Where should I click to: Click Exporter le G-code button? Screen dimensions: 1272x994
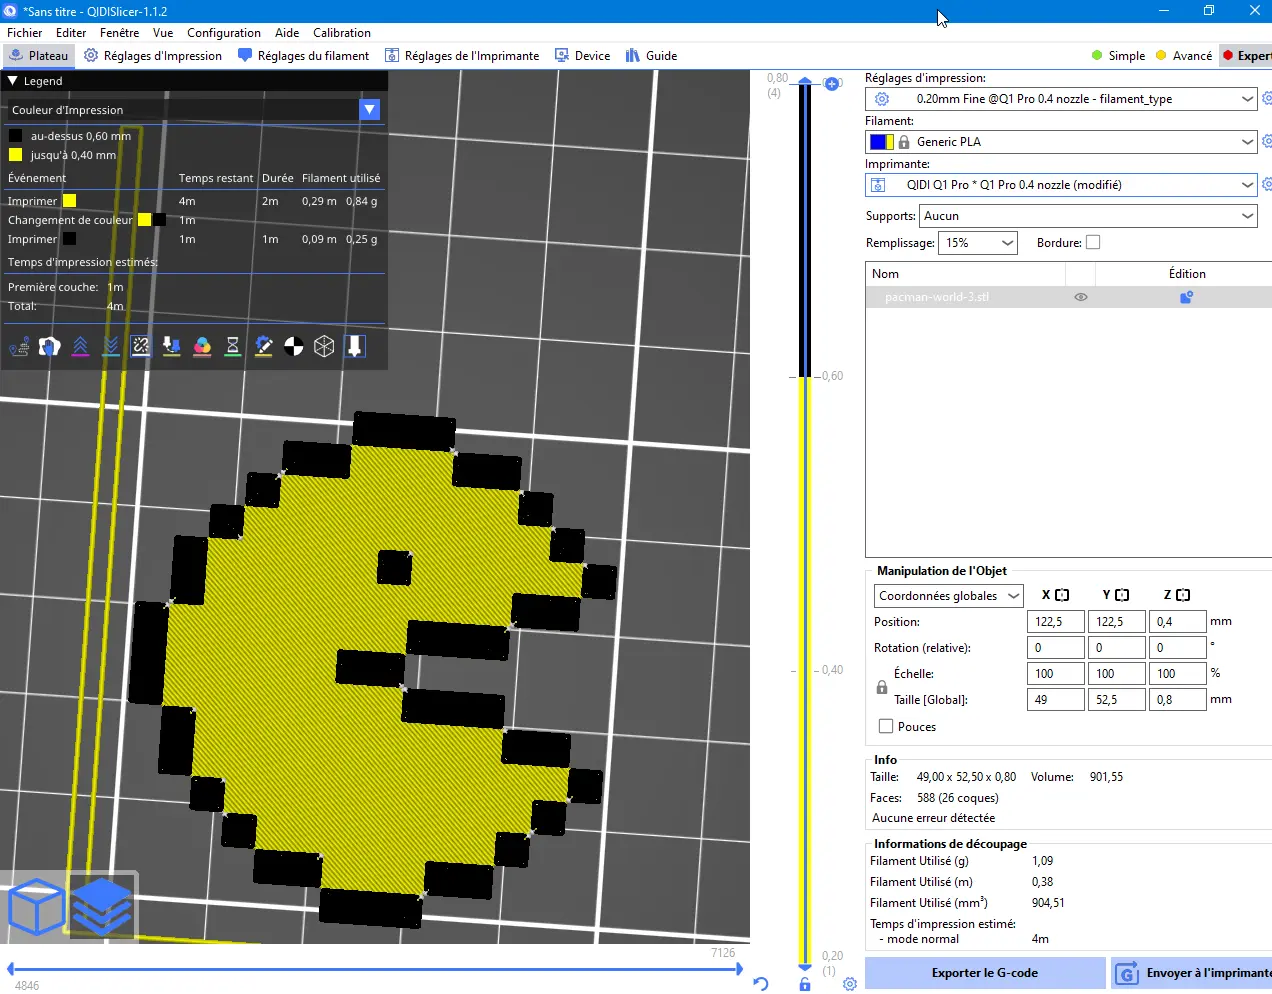point(985,973)
